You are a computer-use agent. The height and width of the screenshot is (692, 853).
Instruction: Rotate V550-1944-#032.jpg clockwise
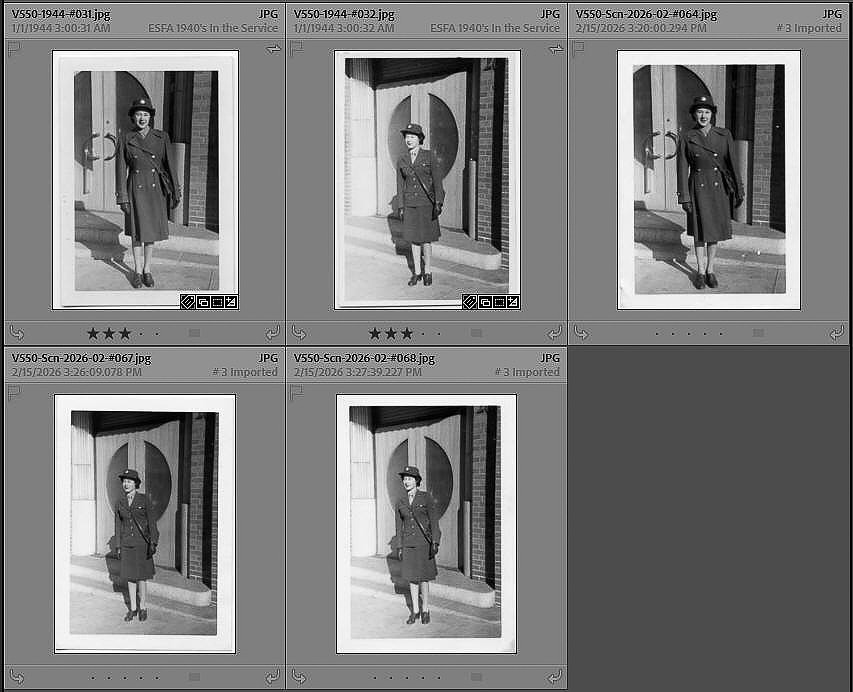click(x=554, y=333)
